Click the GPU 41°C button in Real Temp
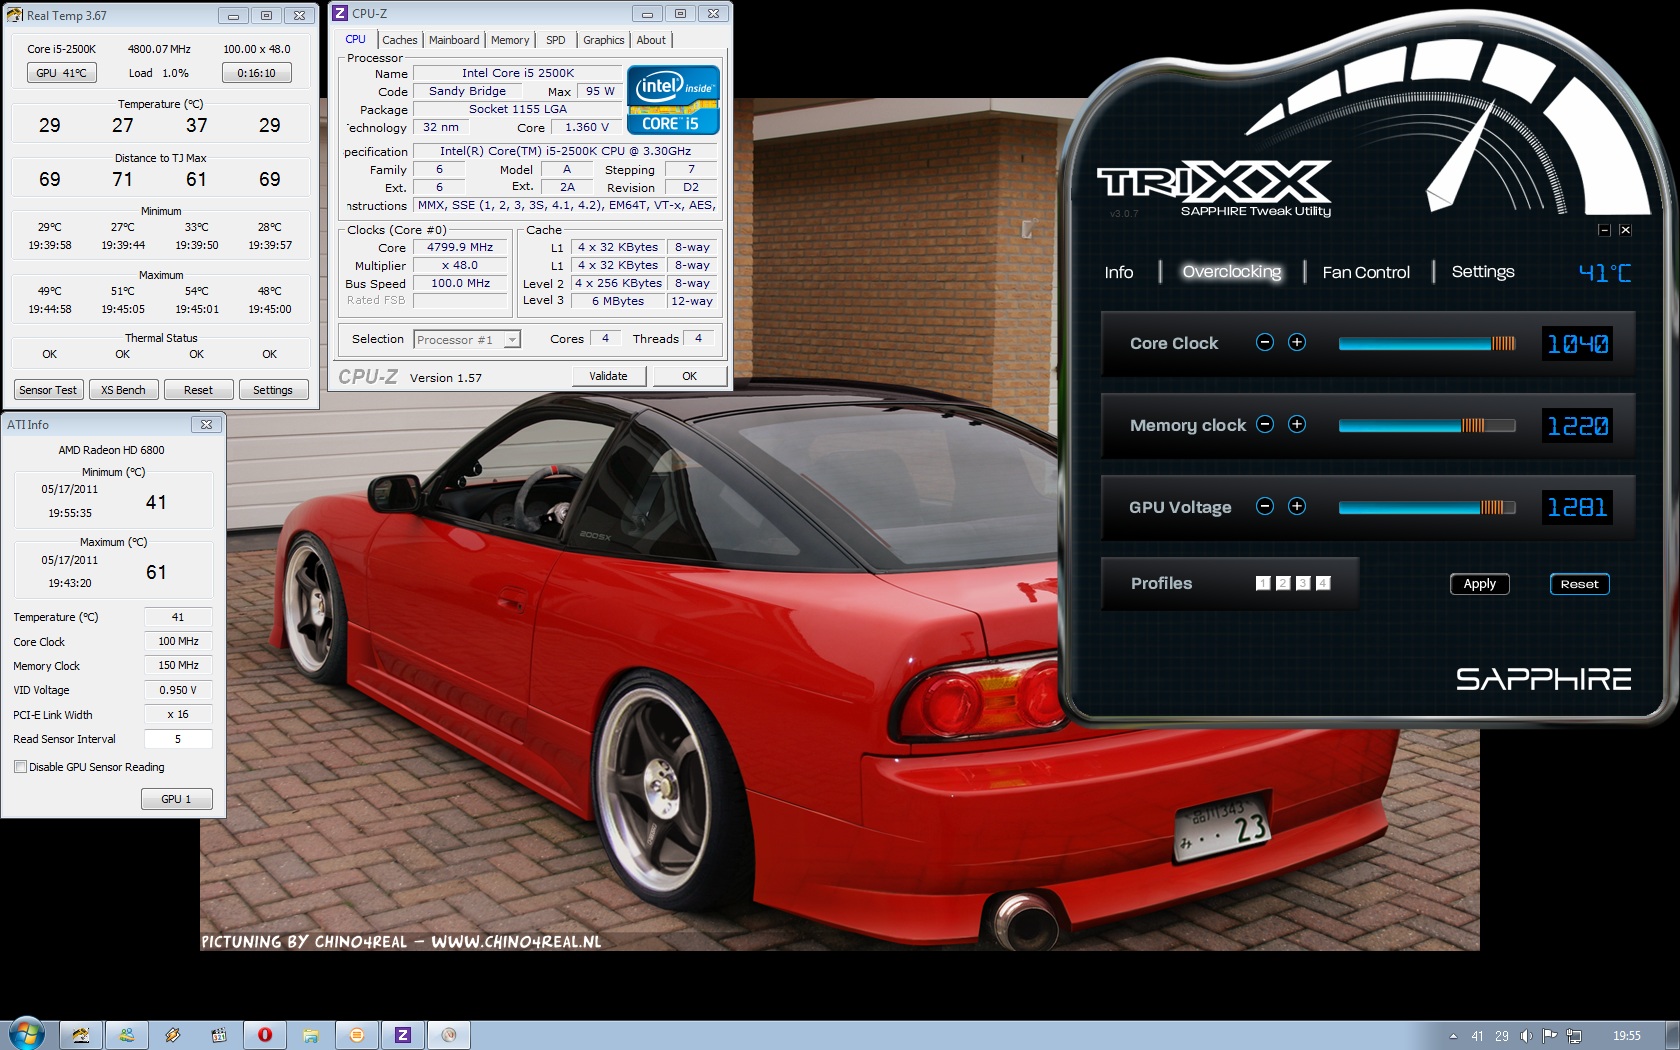1680x1050 pixels. [61, 73]
